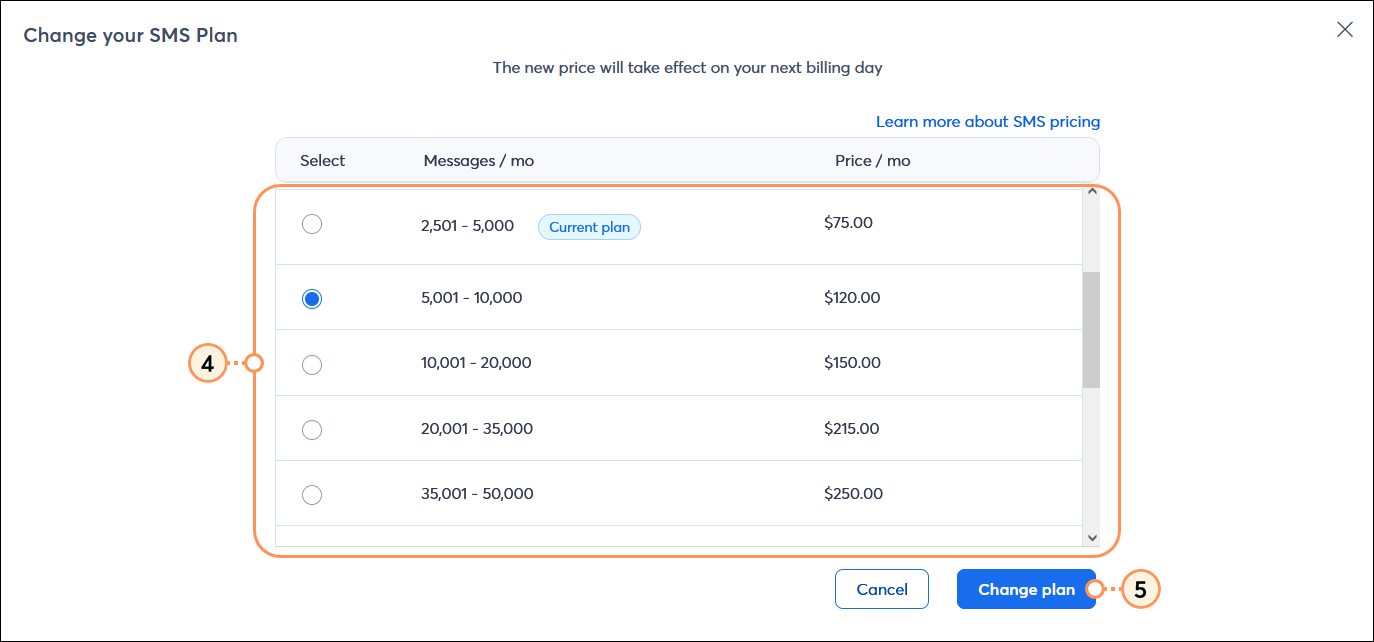Click the 2,501 - 5,000 messages text

point(468,226)
